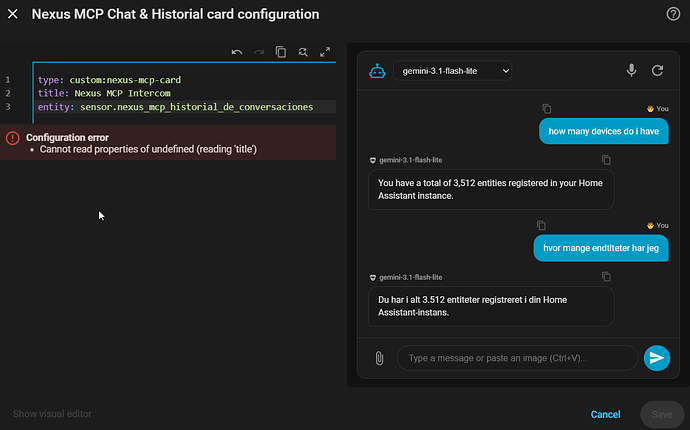This screenshot has height=430, width=690.
Task: Open the gemini-3.1-flash-lite model dropdown
Action: [x=452, y=71]
